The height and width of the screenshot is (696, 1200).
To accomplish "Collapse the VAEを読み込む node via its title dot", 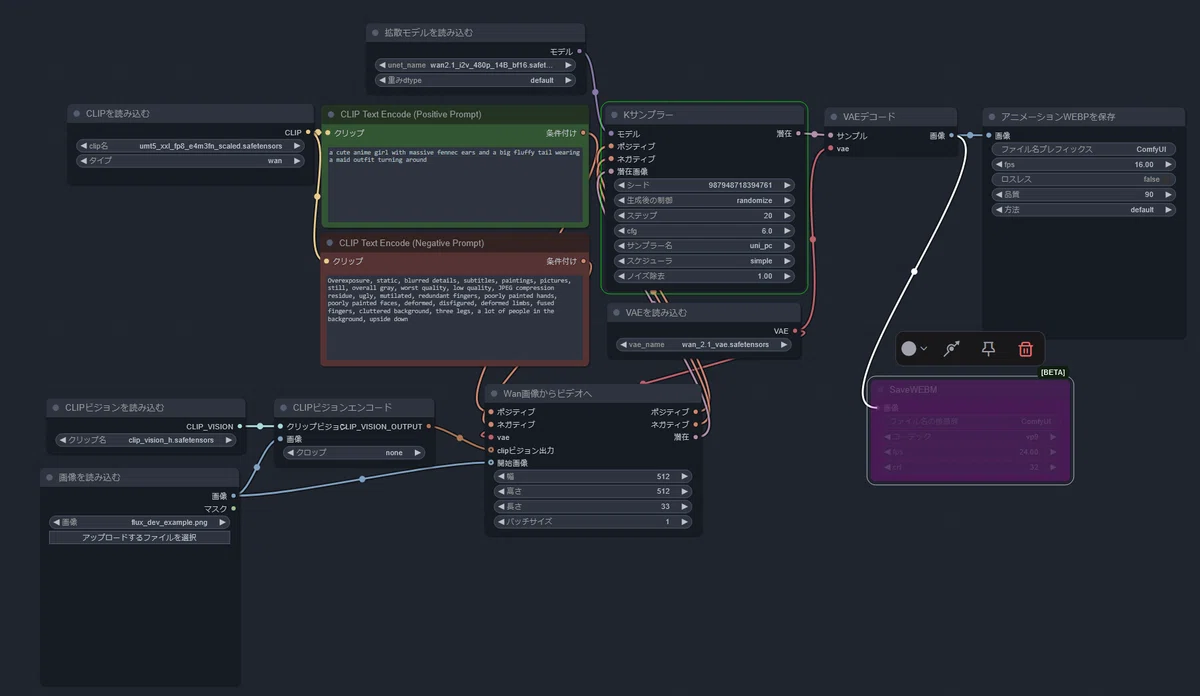I will [617, 313].
